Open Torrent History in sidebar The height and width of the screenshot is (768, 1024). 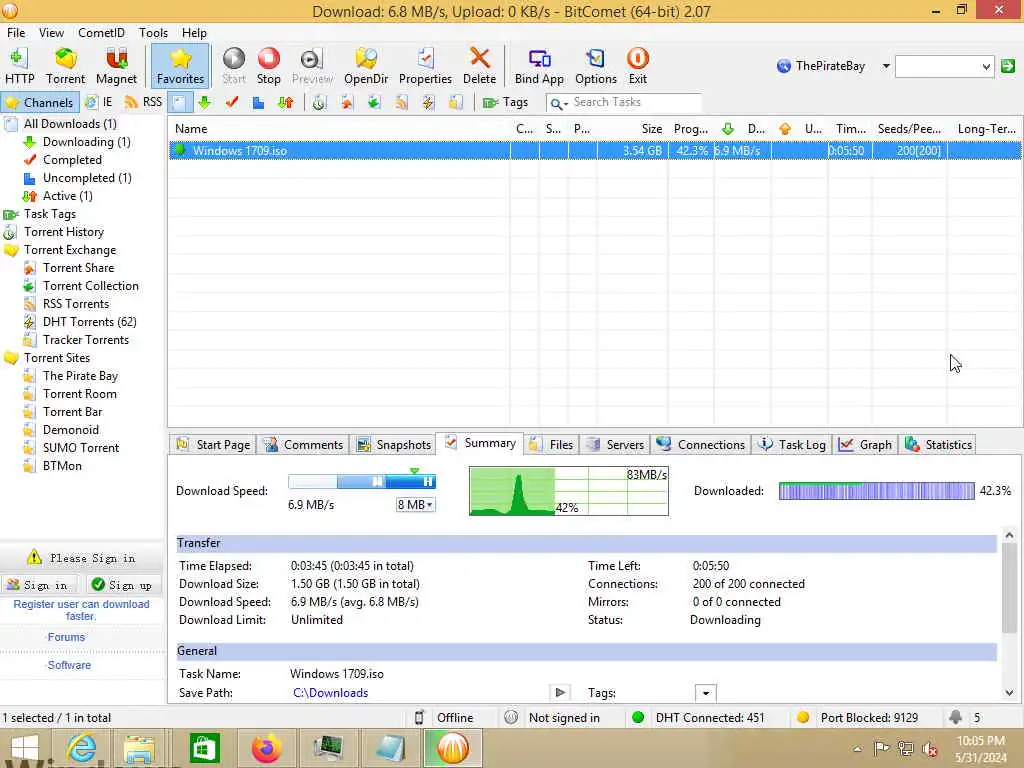(63, 232)
